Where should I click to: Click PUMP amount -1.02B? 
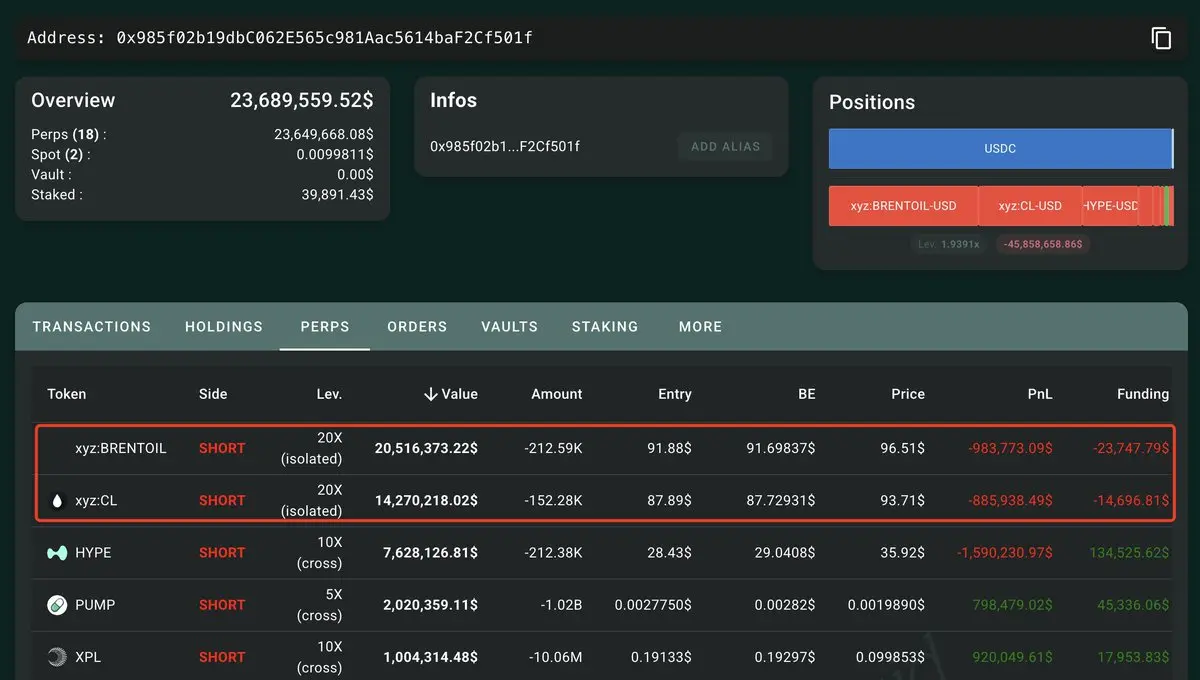pos(559,605)
